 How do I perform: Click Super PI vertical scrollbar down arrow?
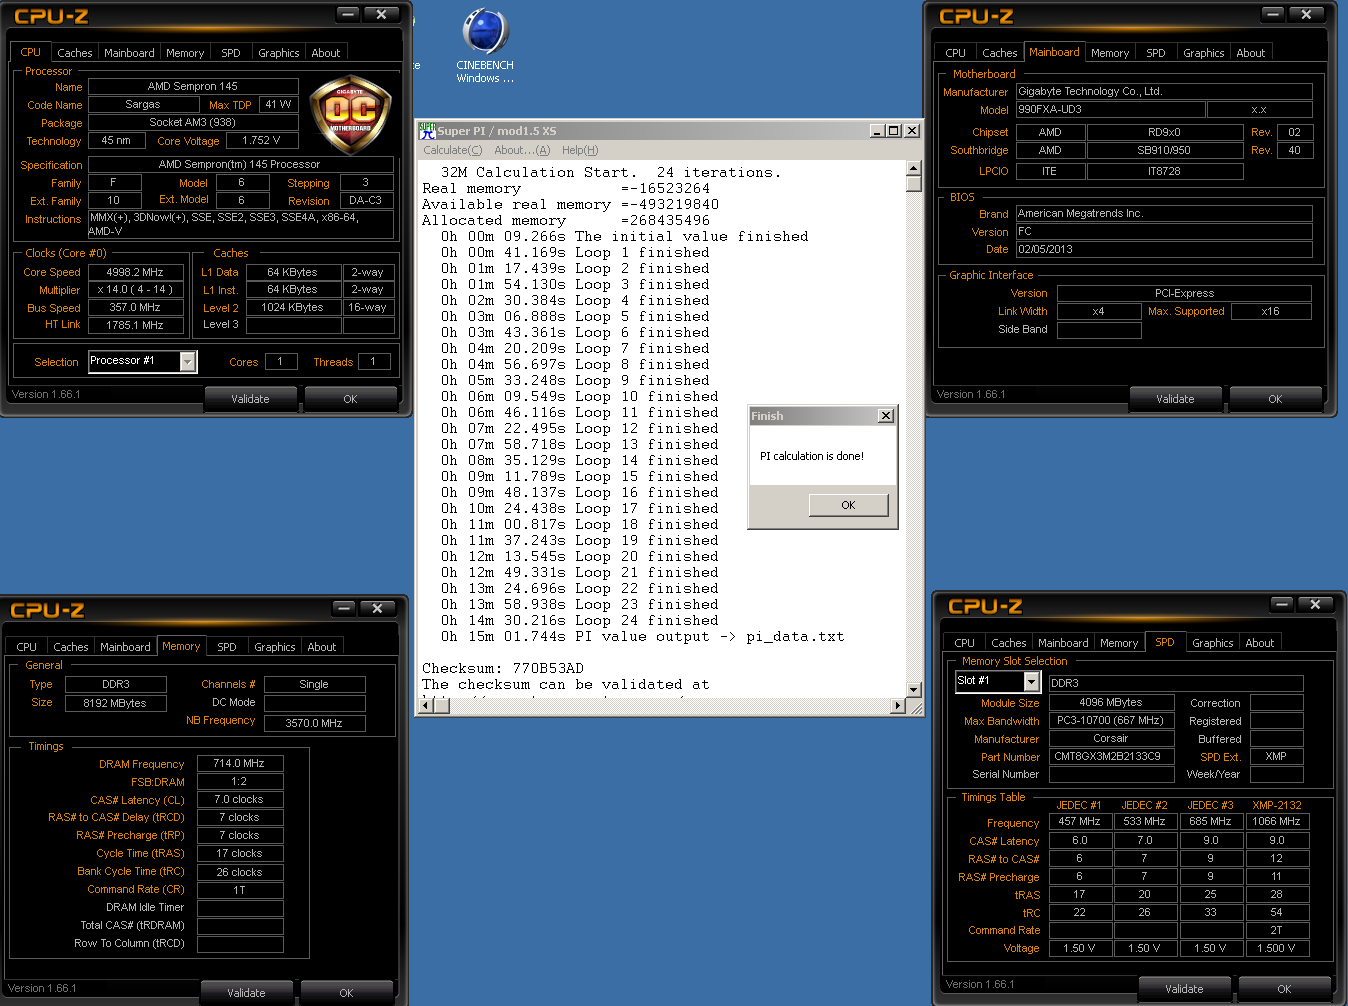pyautogui.click(x=913, y=690)
